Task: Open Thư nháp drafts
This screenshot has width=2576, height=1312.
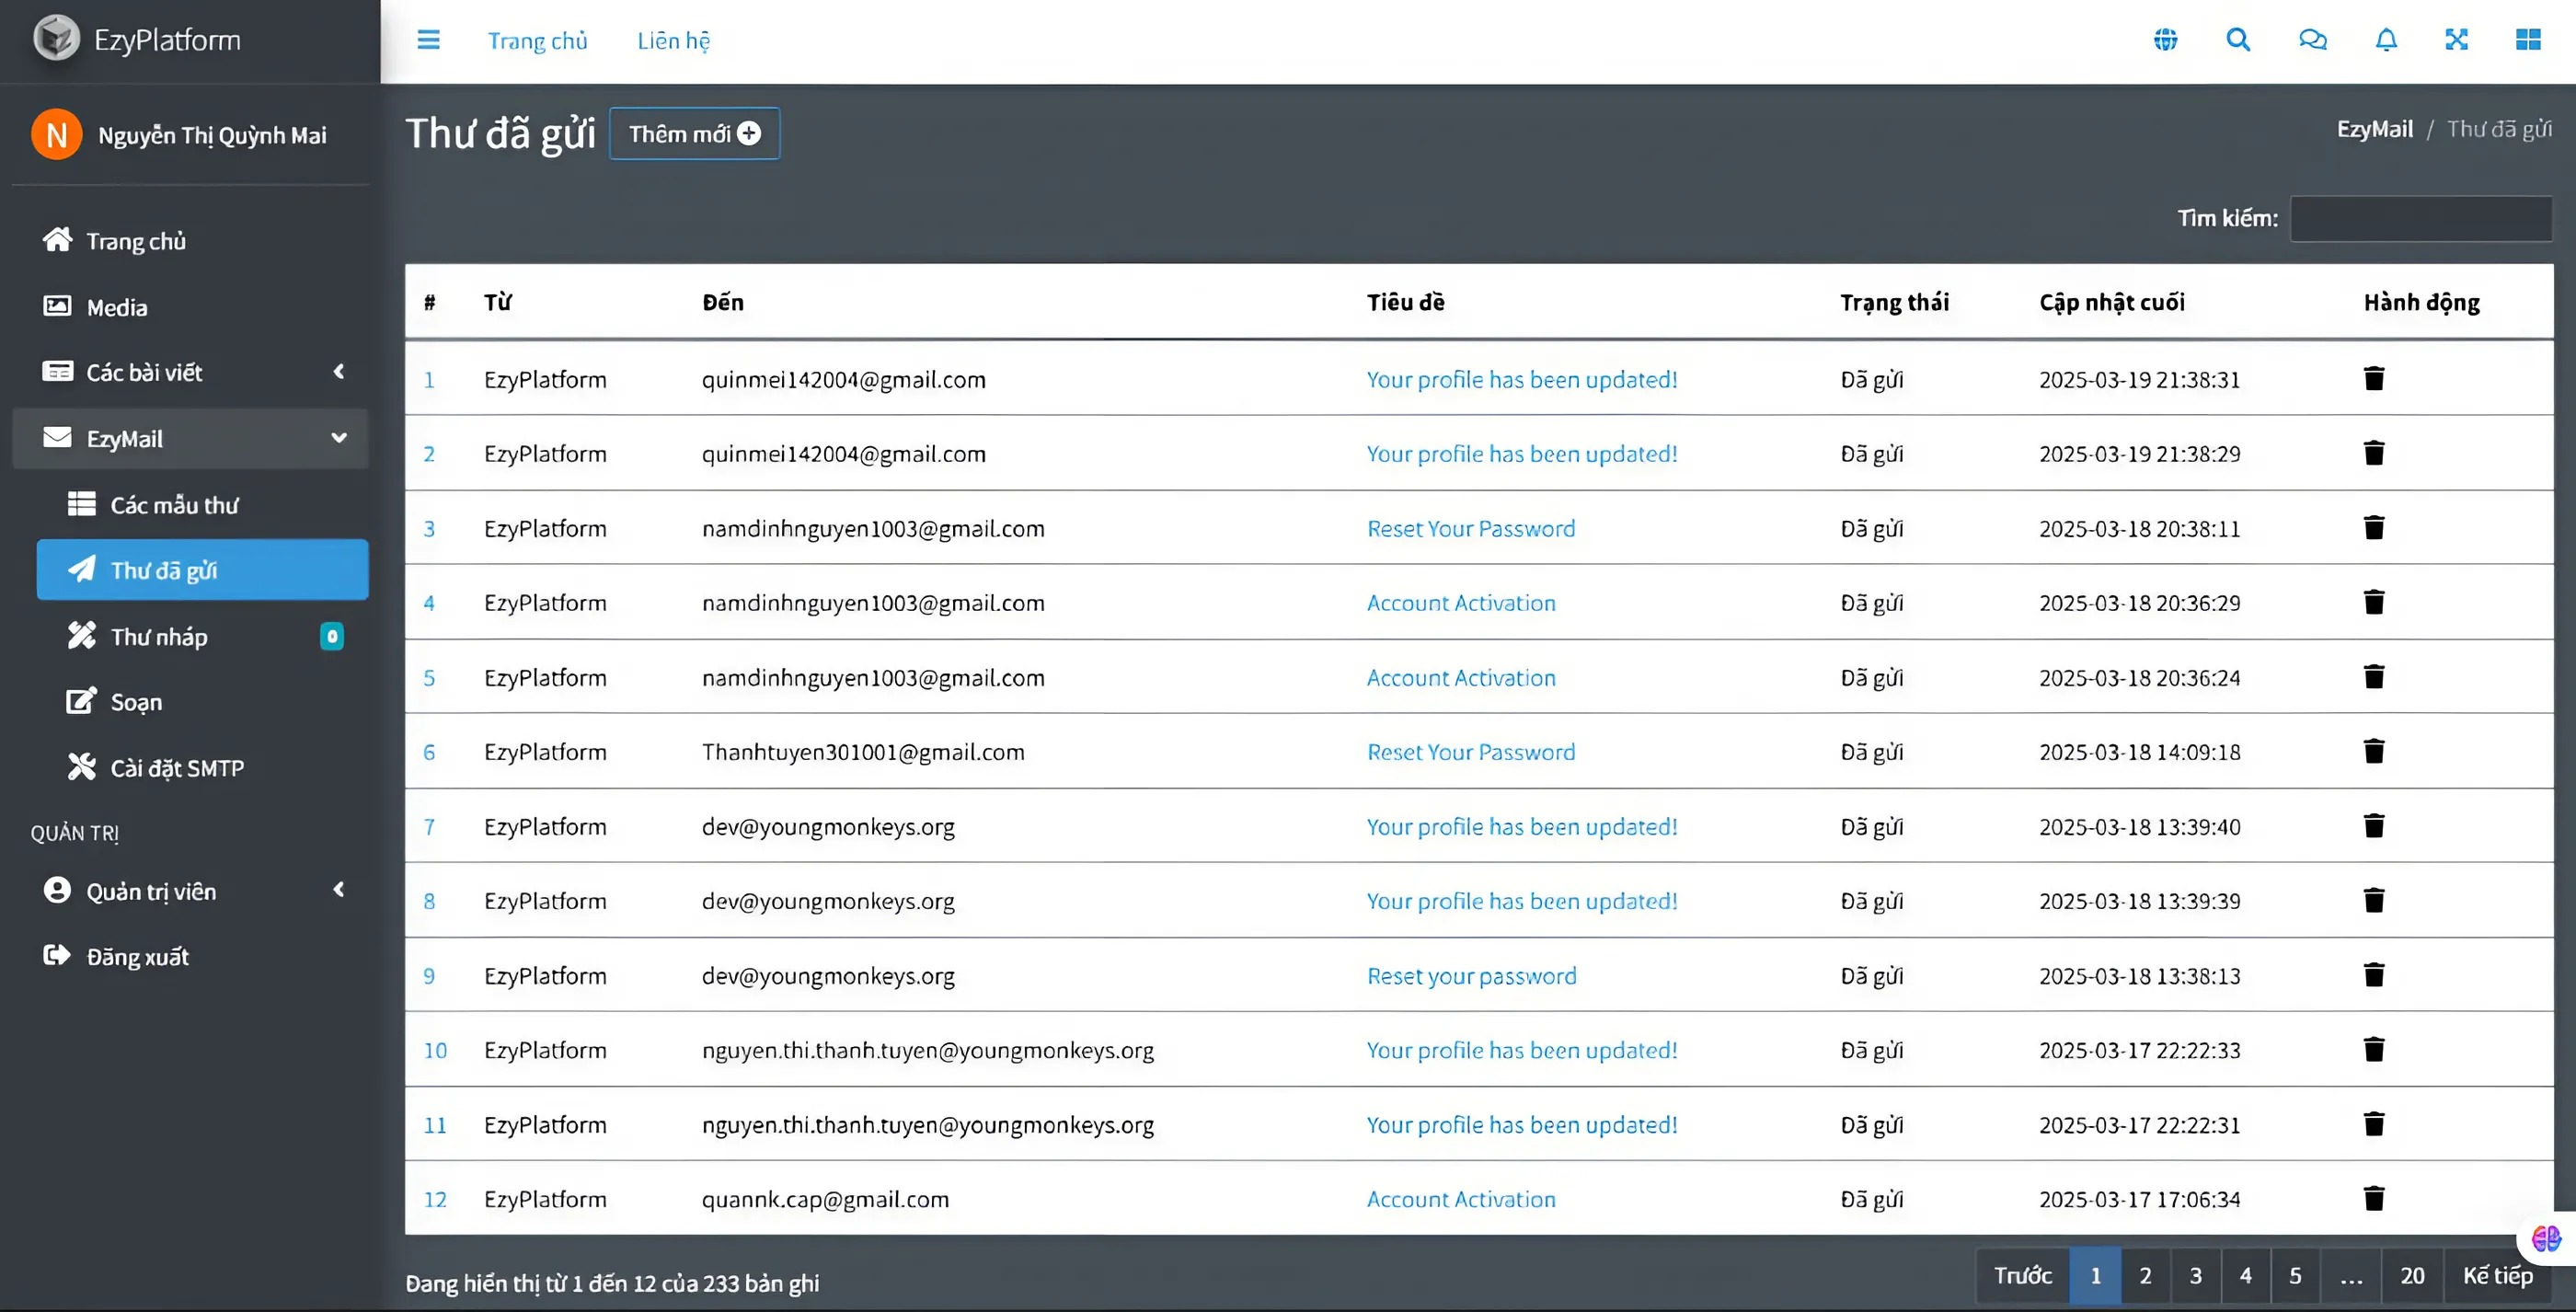Action: click(202, 636)
